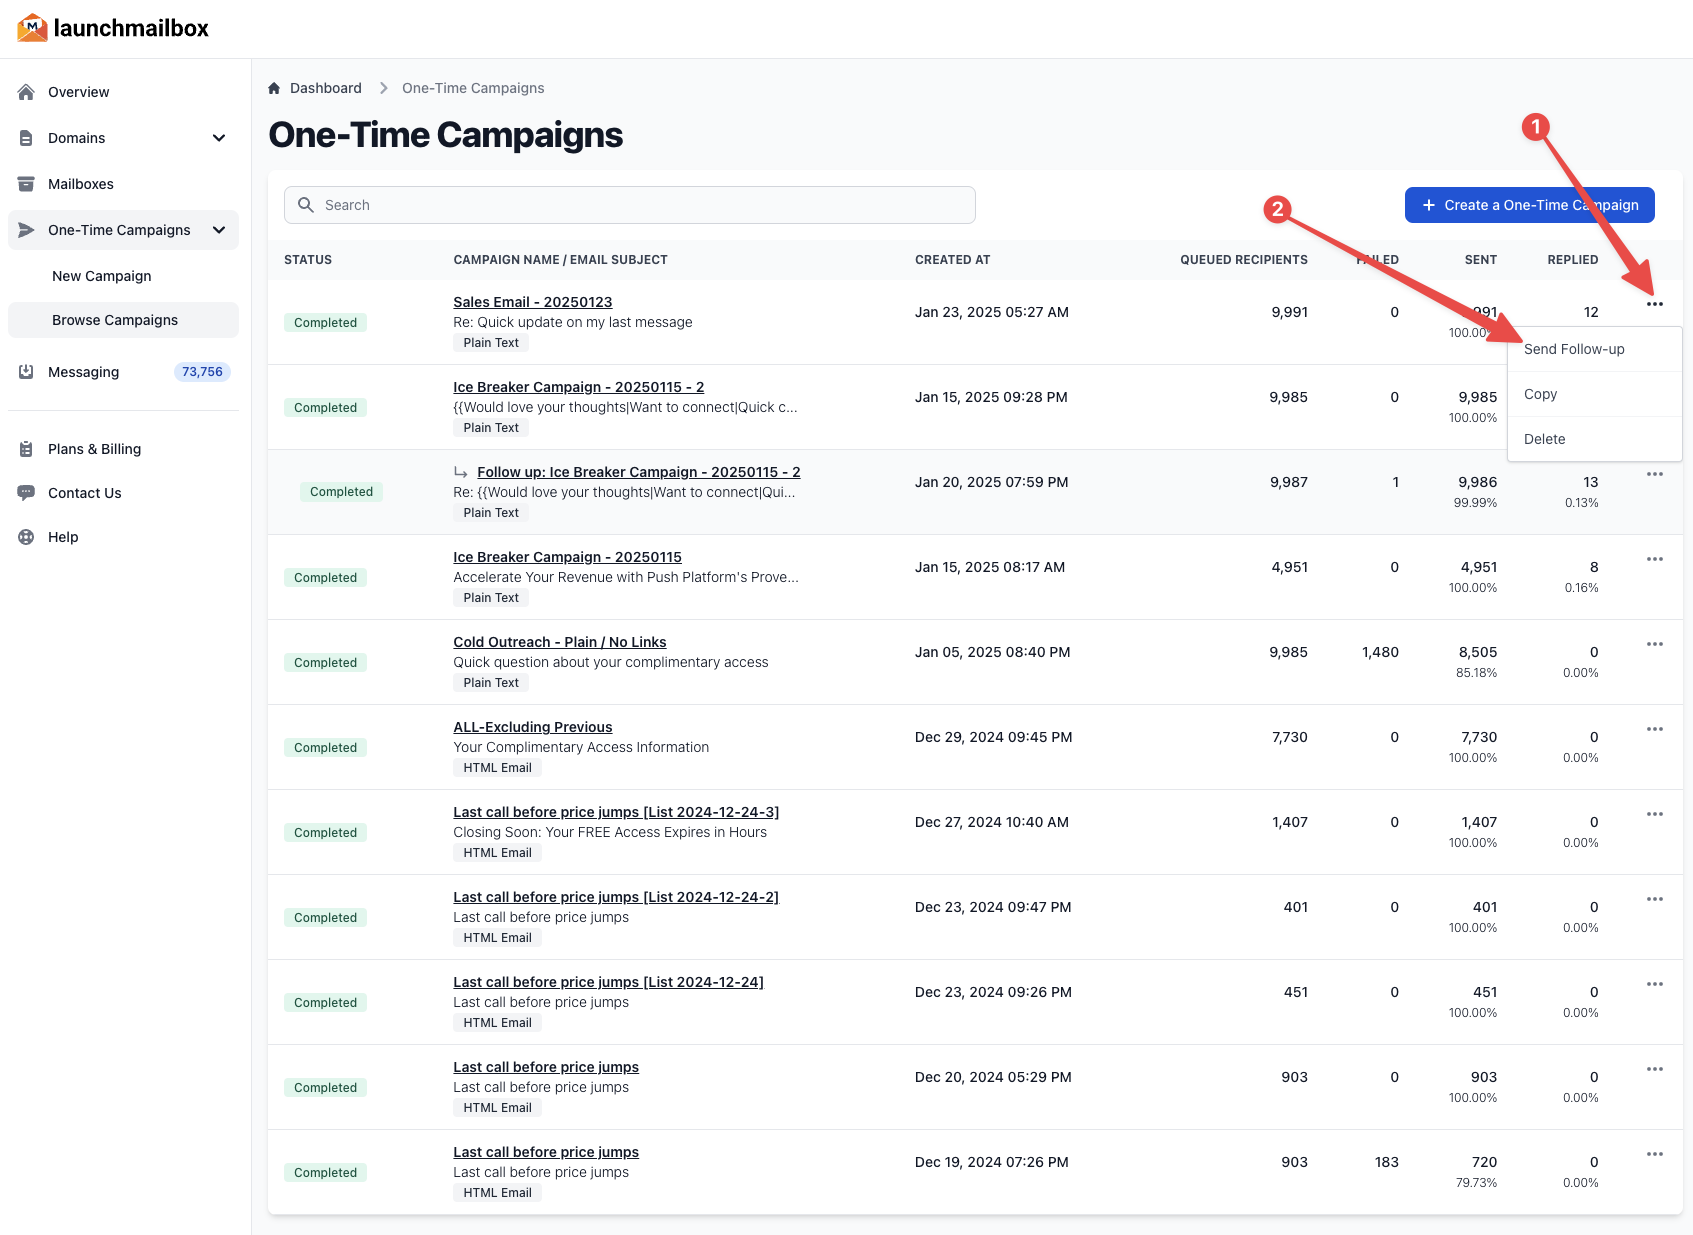Click the launchmailbox logo icon

click(x=32, y=28)
